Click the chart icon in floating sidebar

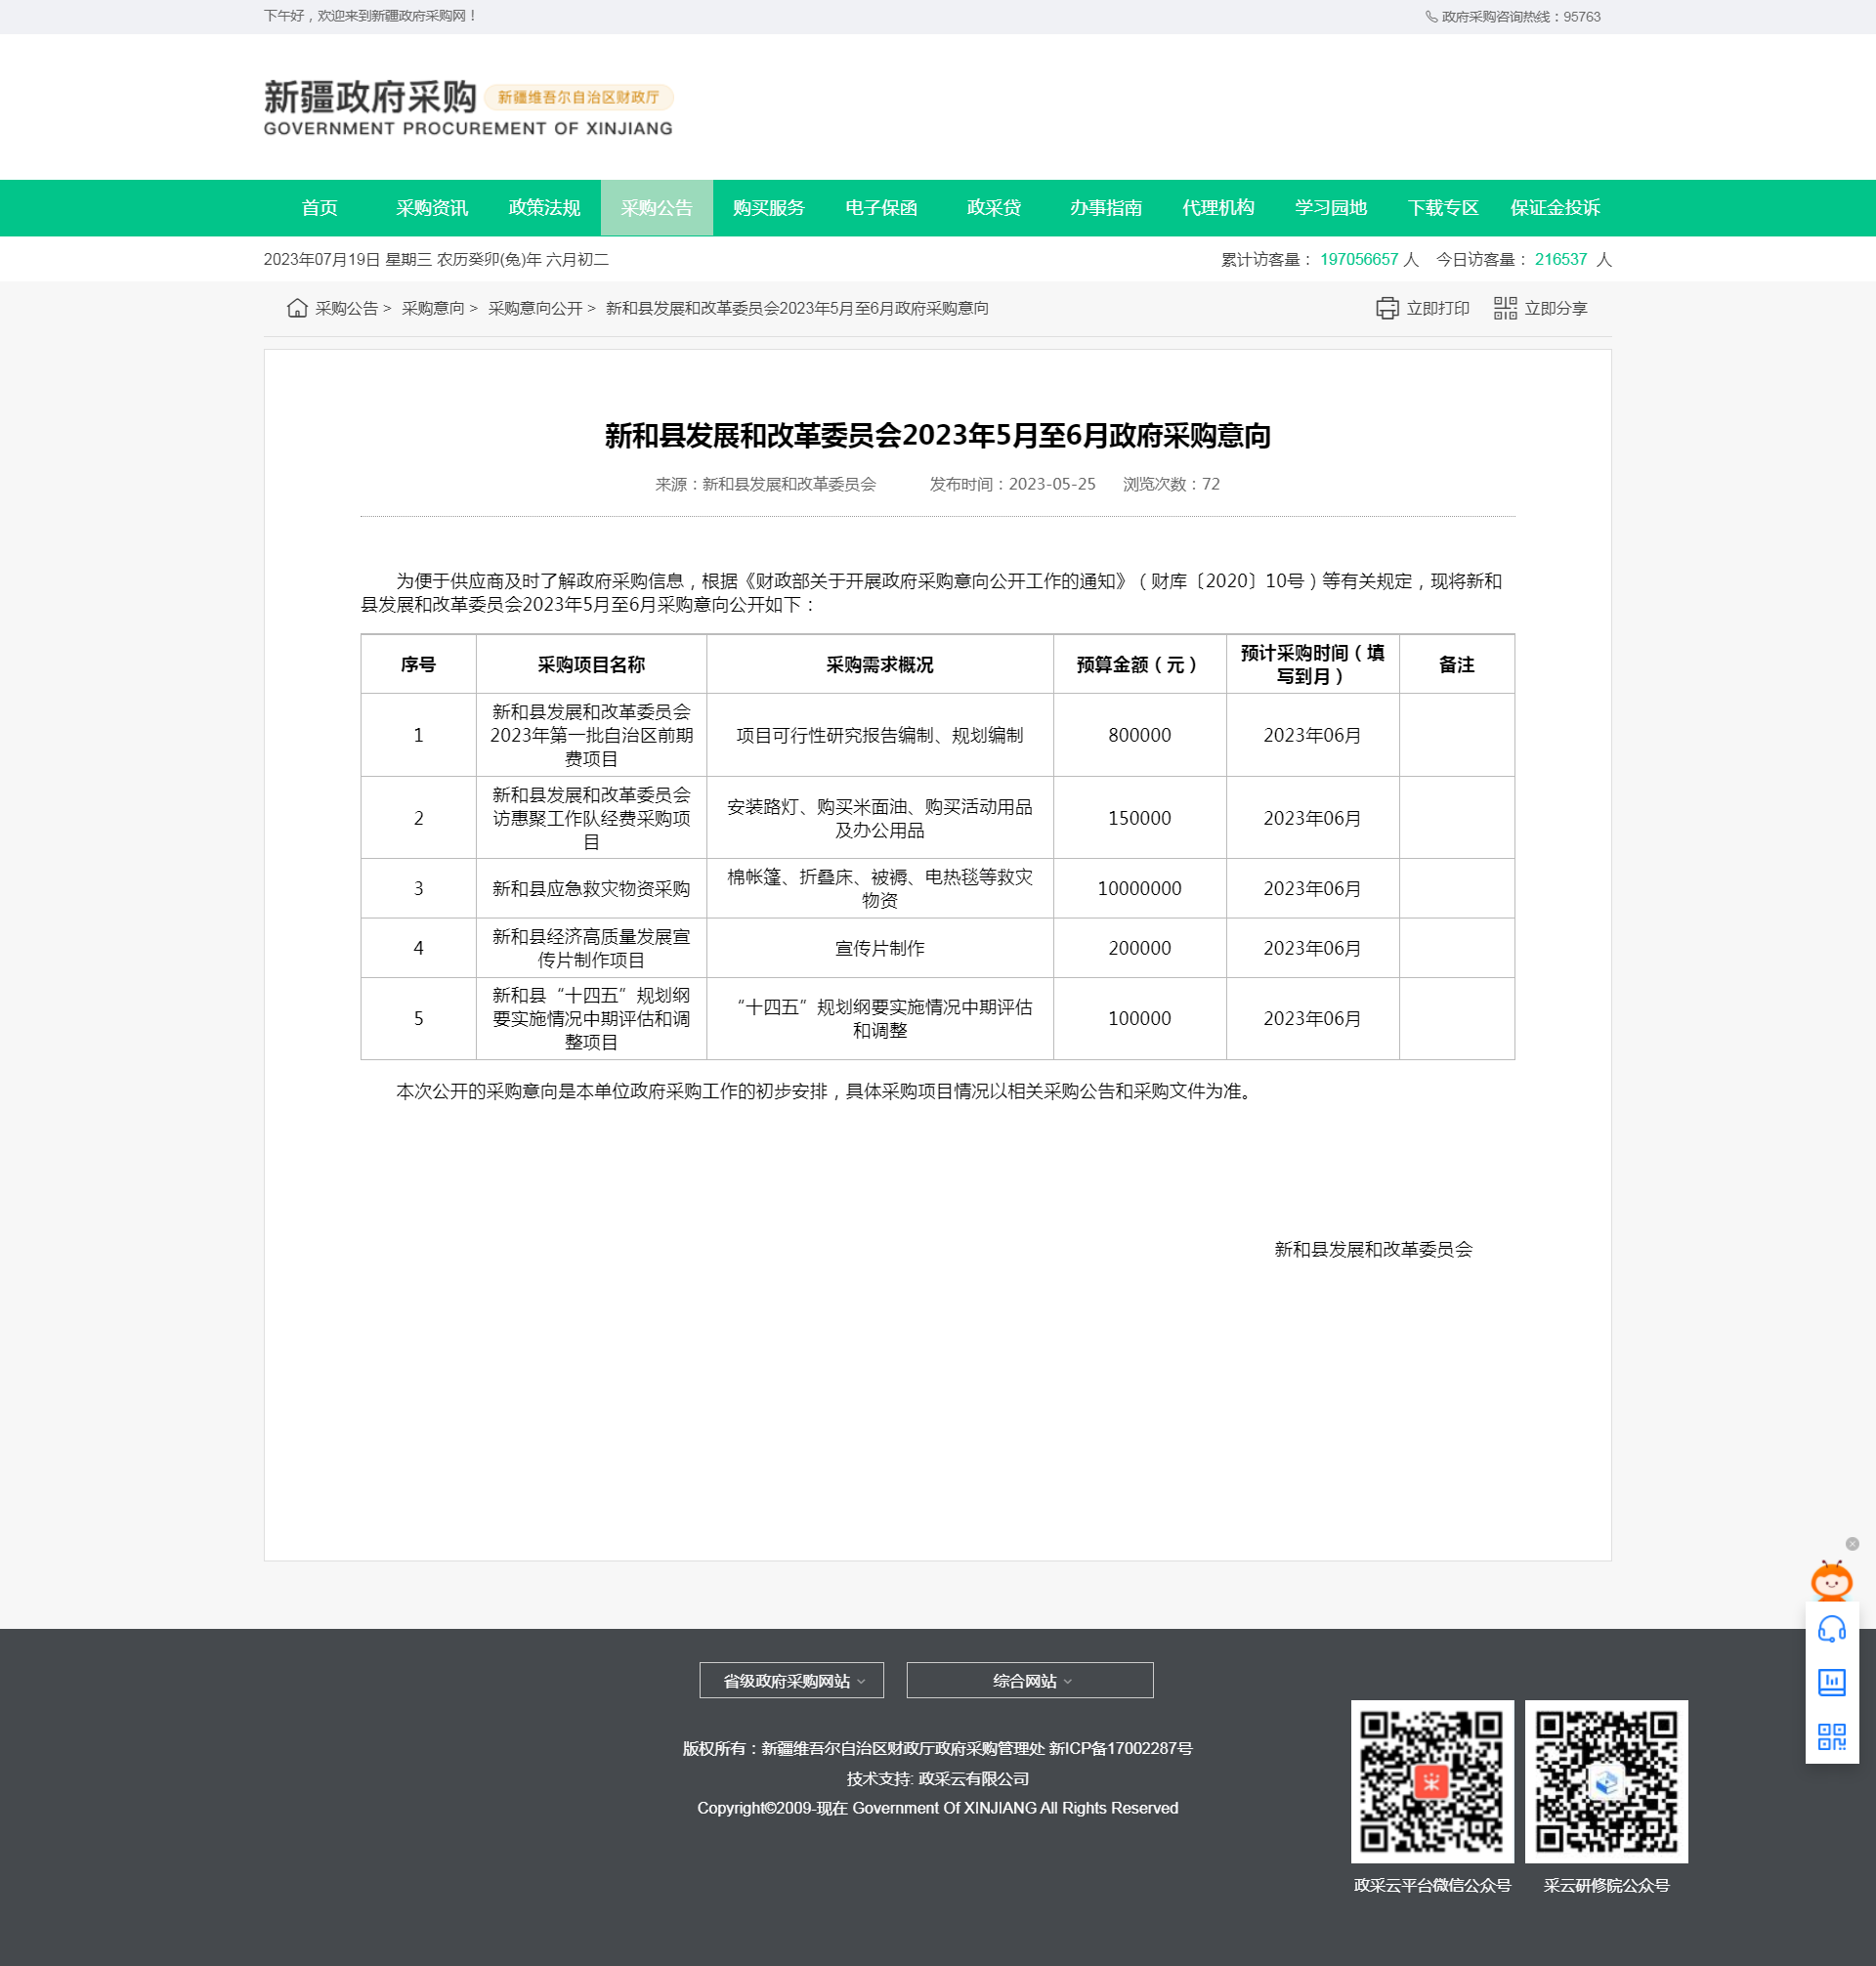1831,1683
